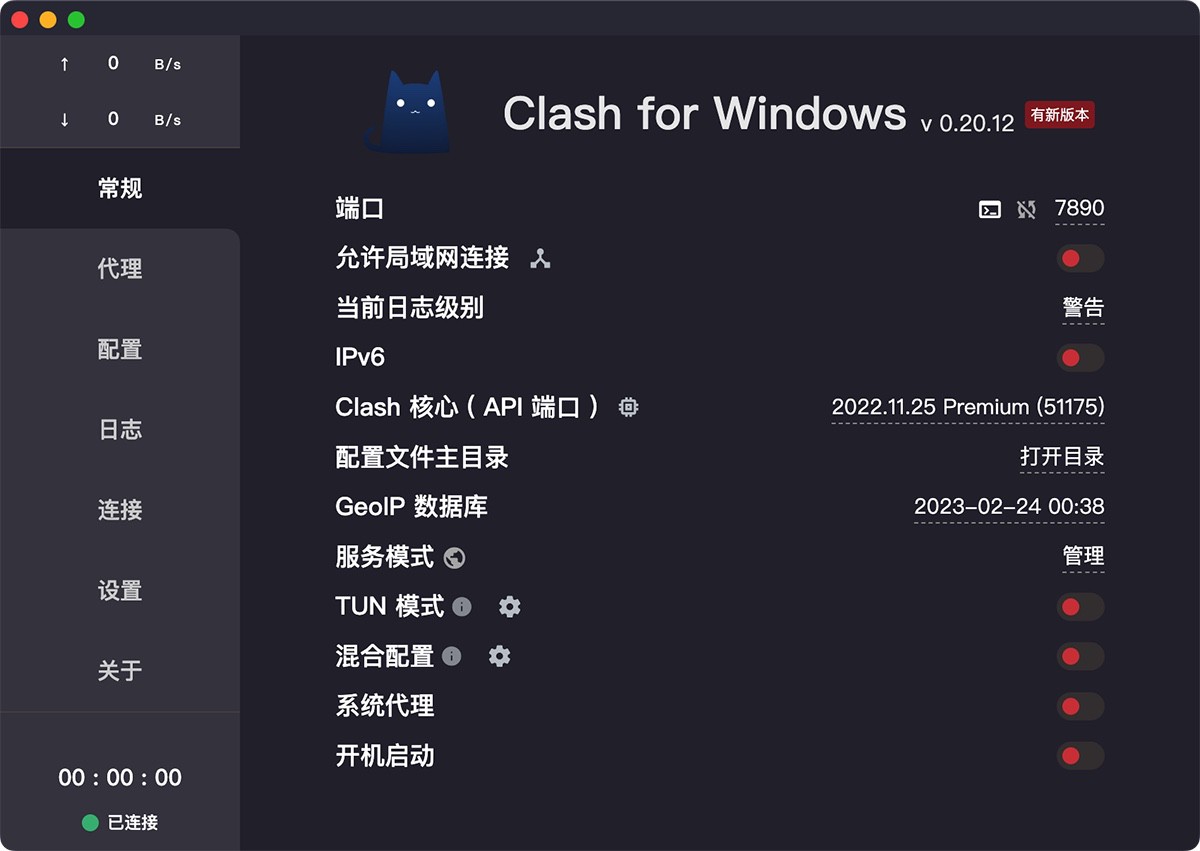
Task: Enable the 系统代理 toggle
Action: pos(1080,706)
